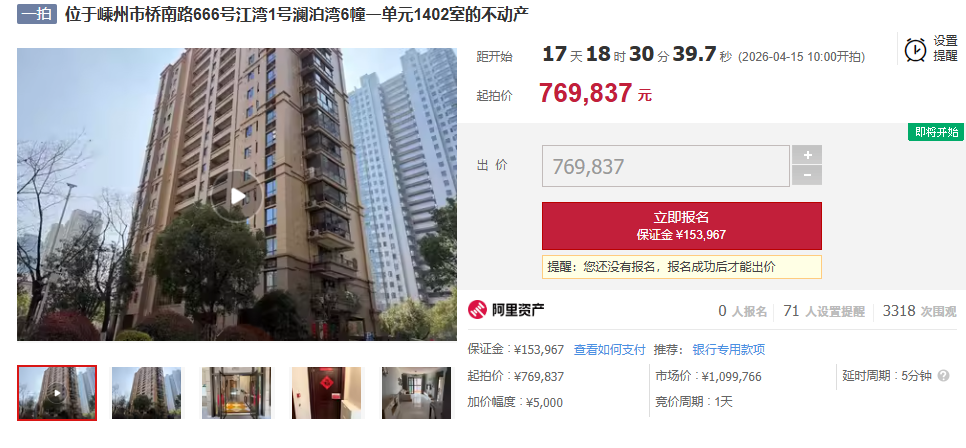
Task: Play the property video in main image
Action: click(x=237, y=196)
